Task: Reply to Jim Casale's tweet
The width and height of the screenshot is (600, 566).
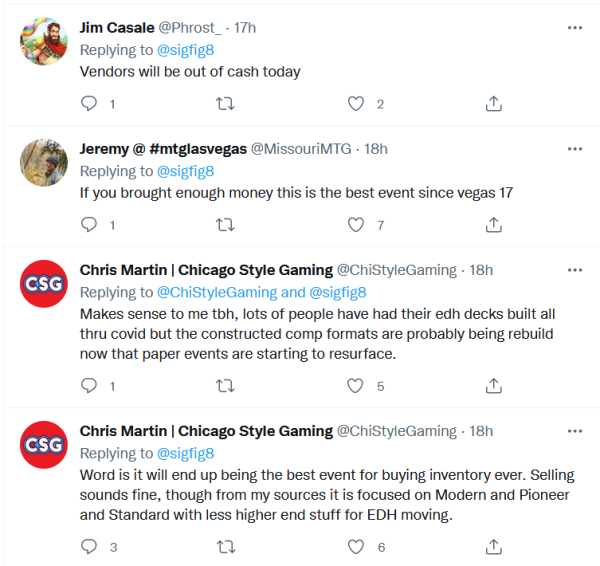Action: (x=89, y=103)
